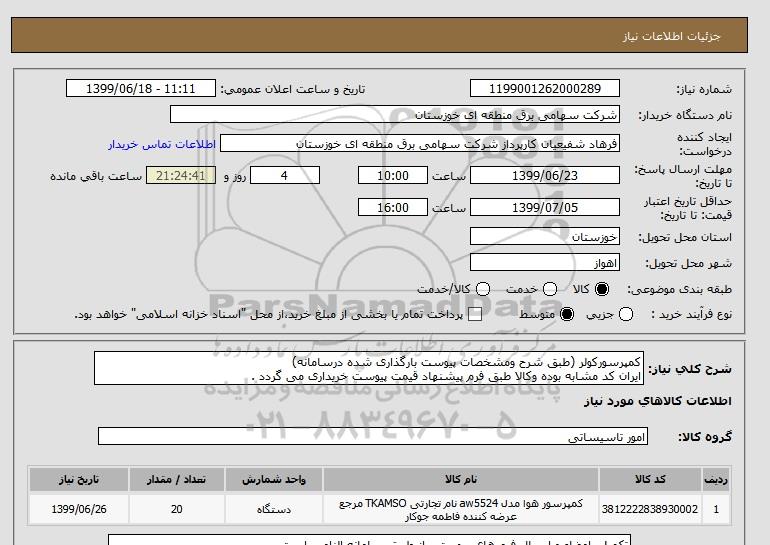770x545 pixels.
Task: Click the buyer organization name field
Action: pyautogui.click(x=394, y=114)
